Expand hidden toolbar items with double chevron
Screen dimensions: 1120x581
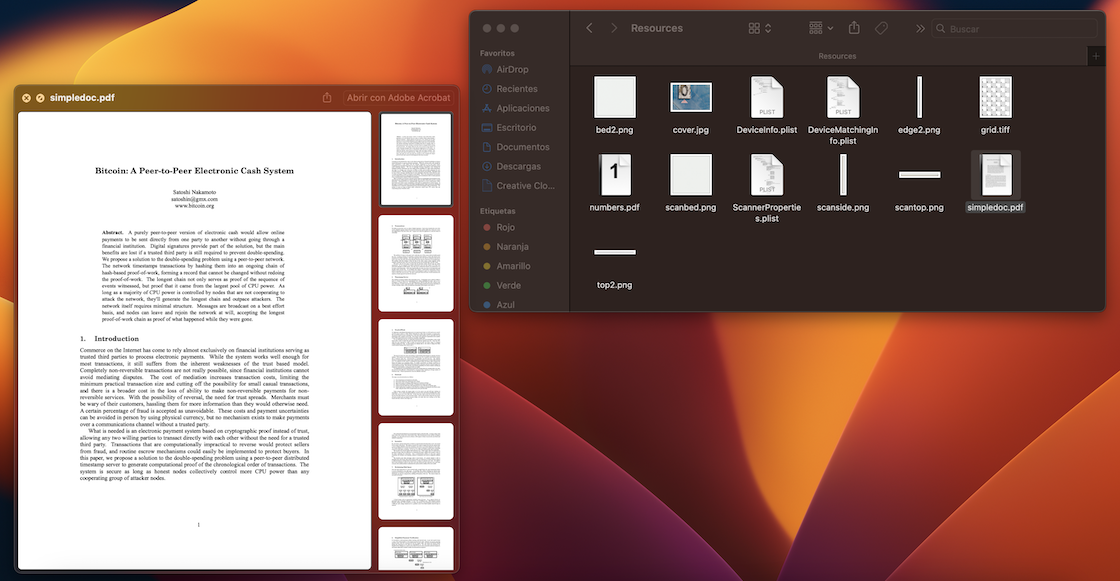pos(920,29)
